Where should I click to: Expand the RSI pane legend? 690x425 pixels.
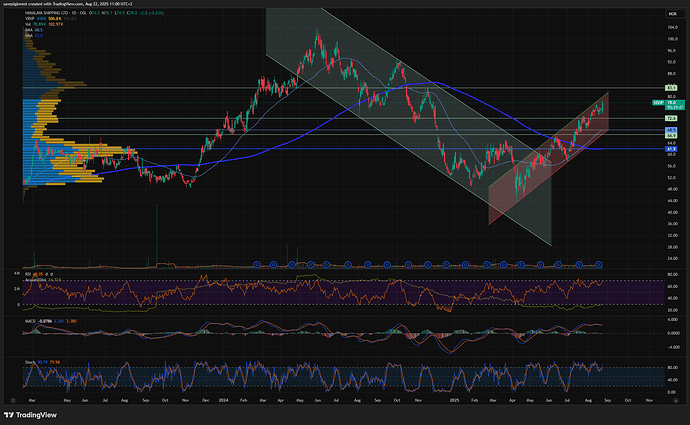tap(29, 272)
